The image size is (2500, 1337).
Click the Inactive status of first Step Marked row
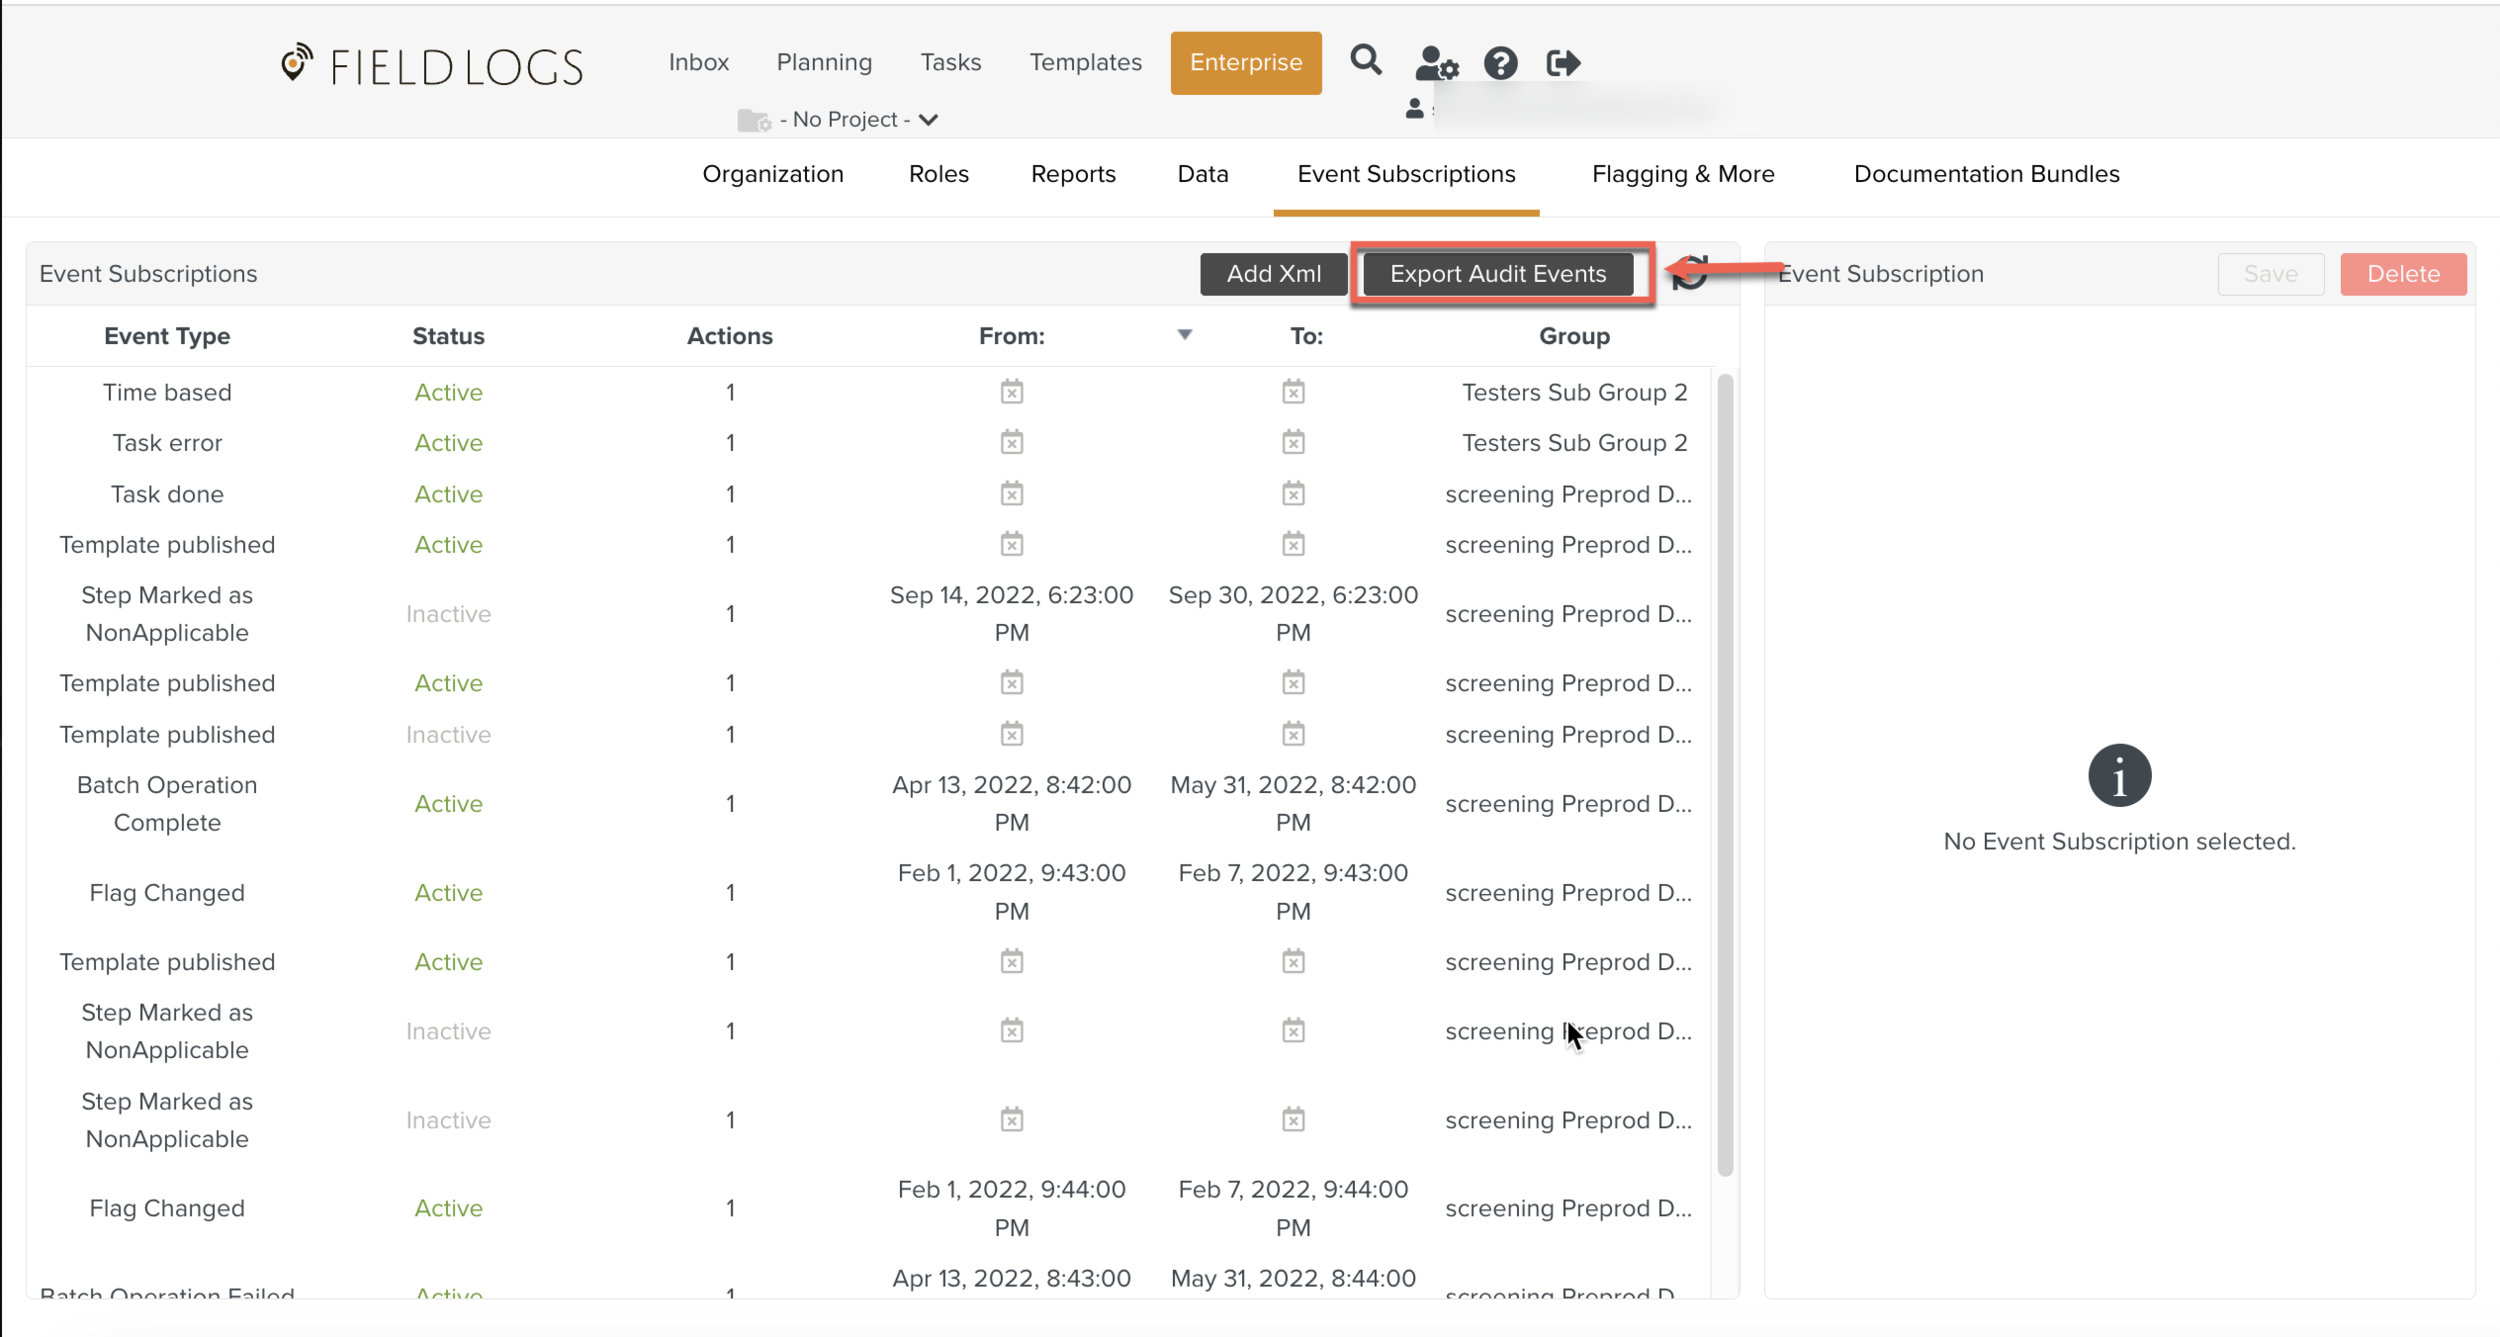(448, 614)
